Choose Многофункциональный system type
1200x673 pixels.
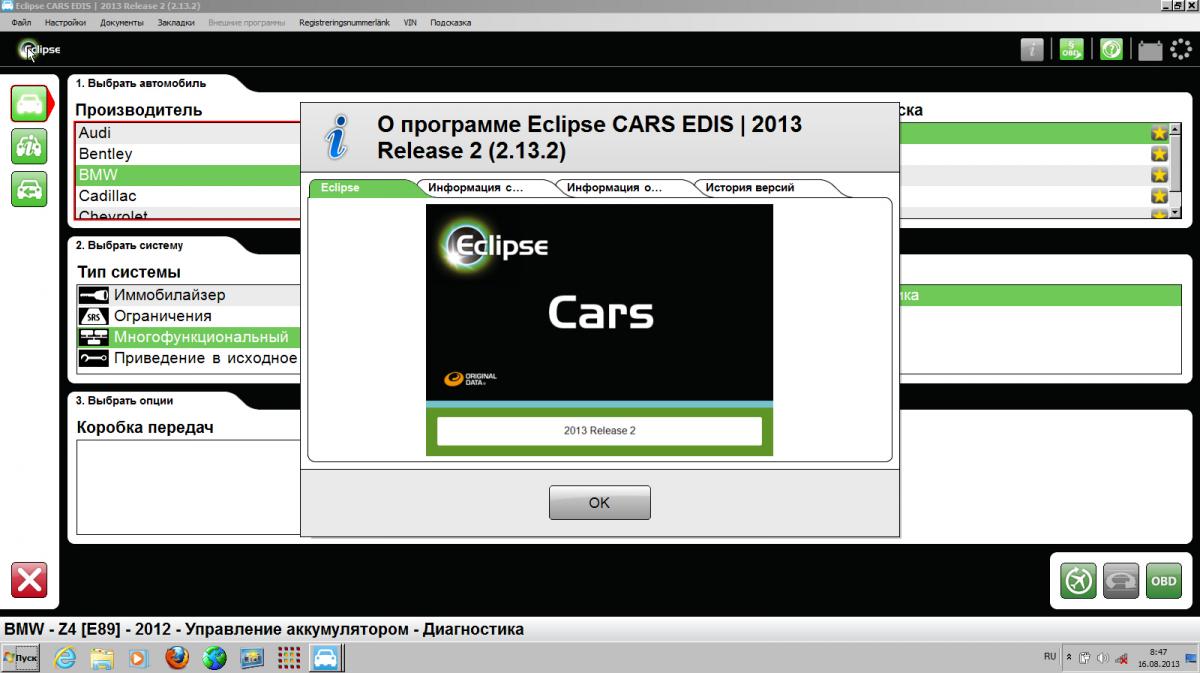189,338
